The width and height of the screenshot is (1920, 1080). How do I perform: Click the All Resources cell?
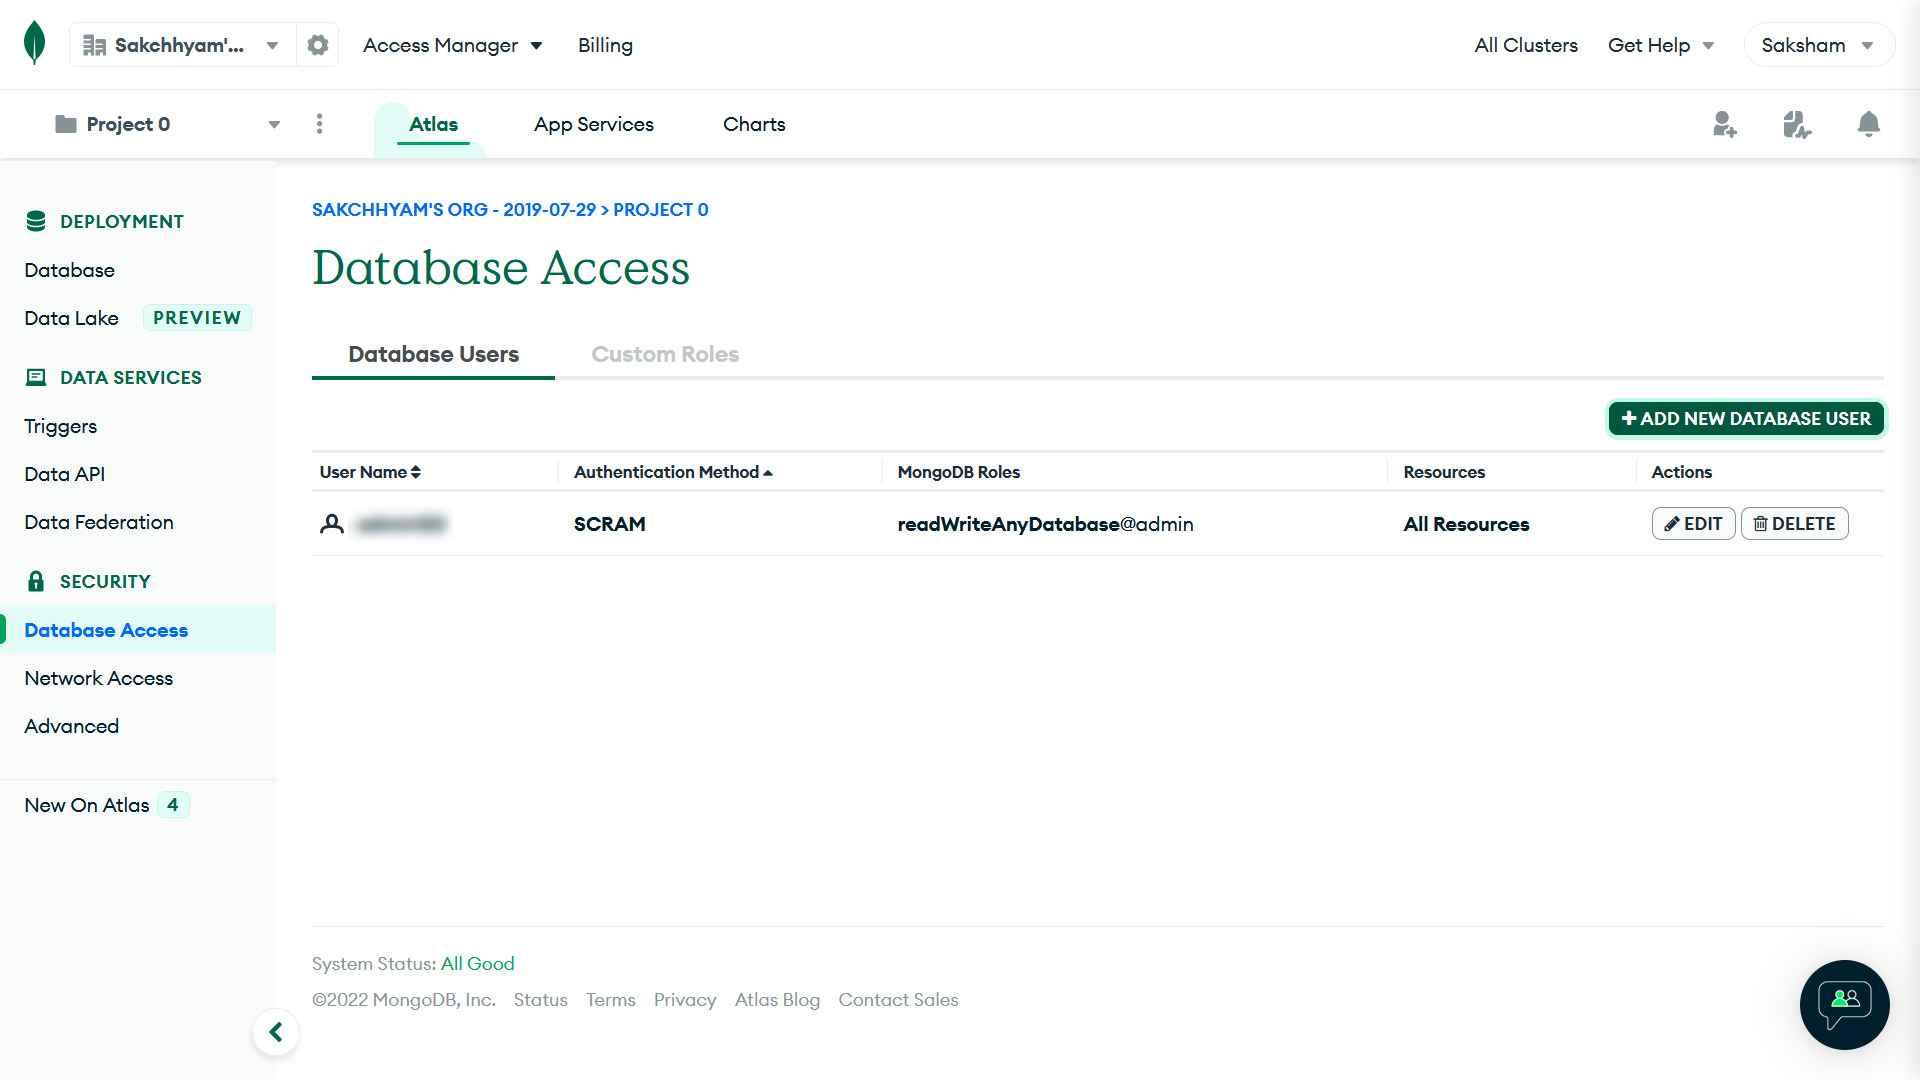coord(1466,524)
